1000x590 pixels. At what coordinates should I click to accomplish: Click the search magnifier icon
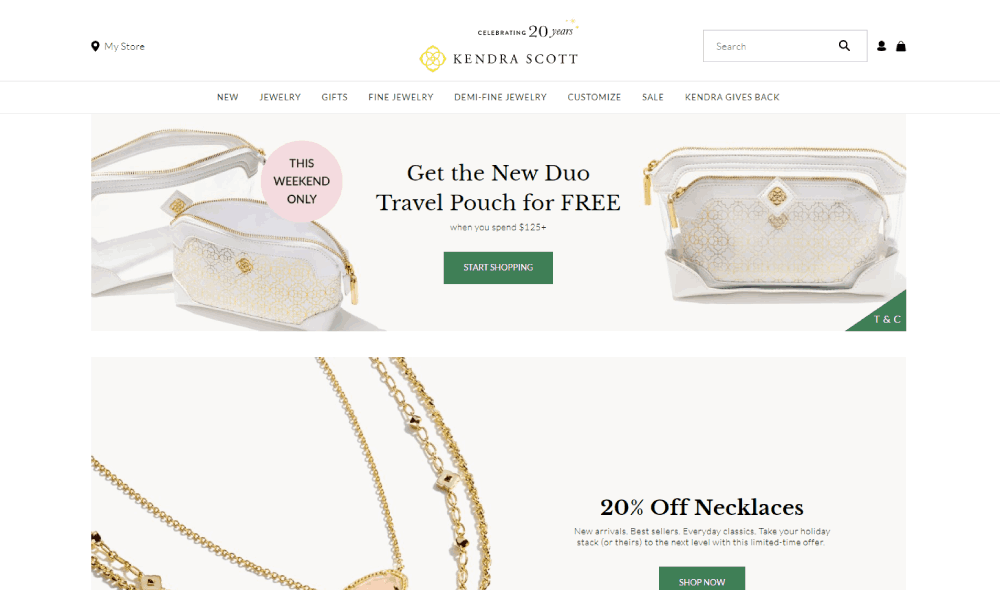point(844,46)
